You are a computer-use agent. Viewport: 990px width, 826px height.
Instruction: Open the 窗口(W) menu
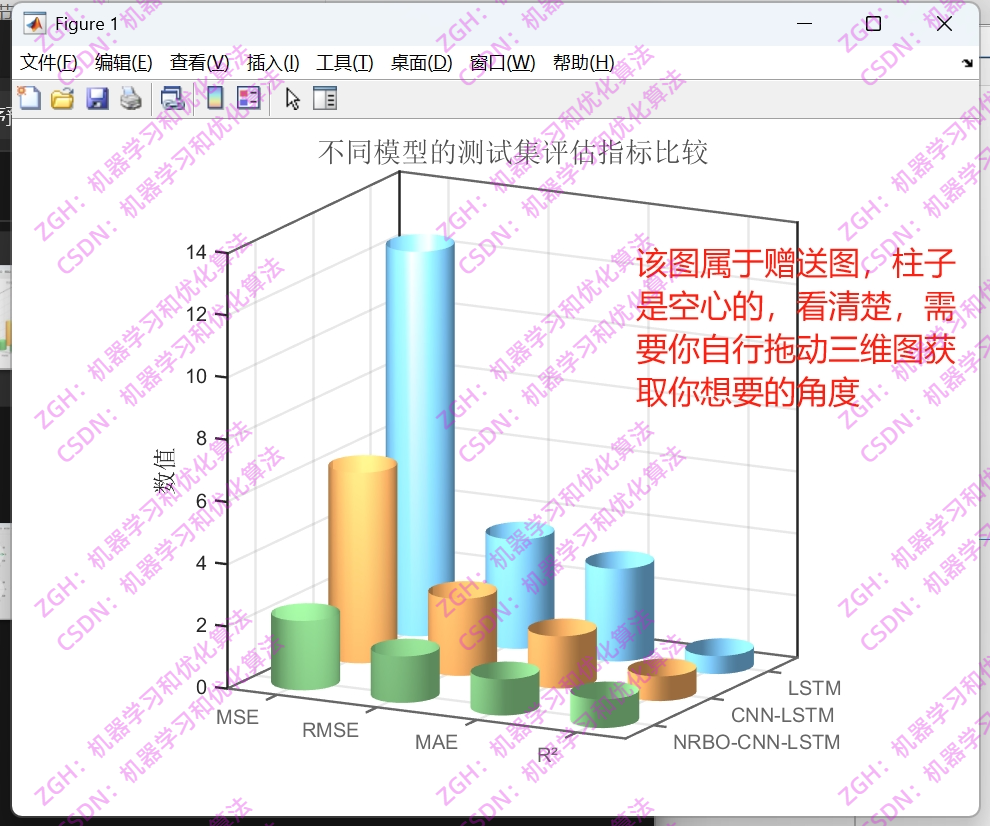503,63
